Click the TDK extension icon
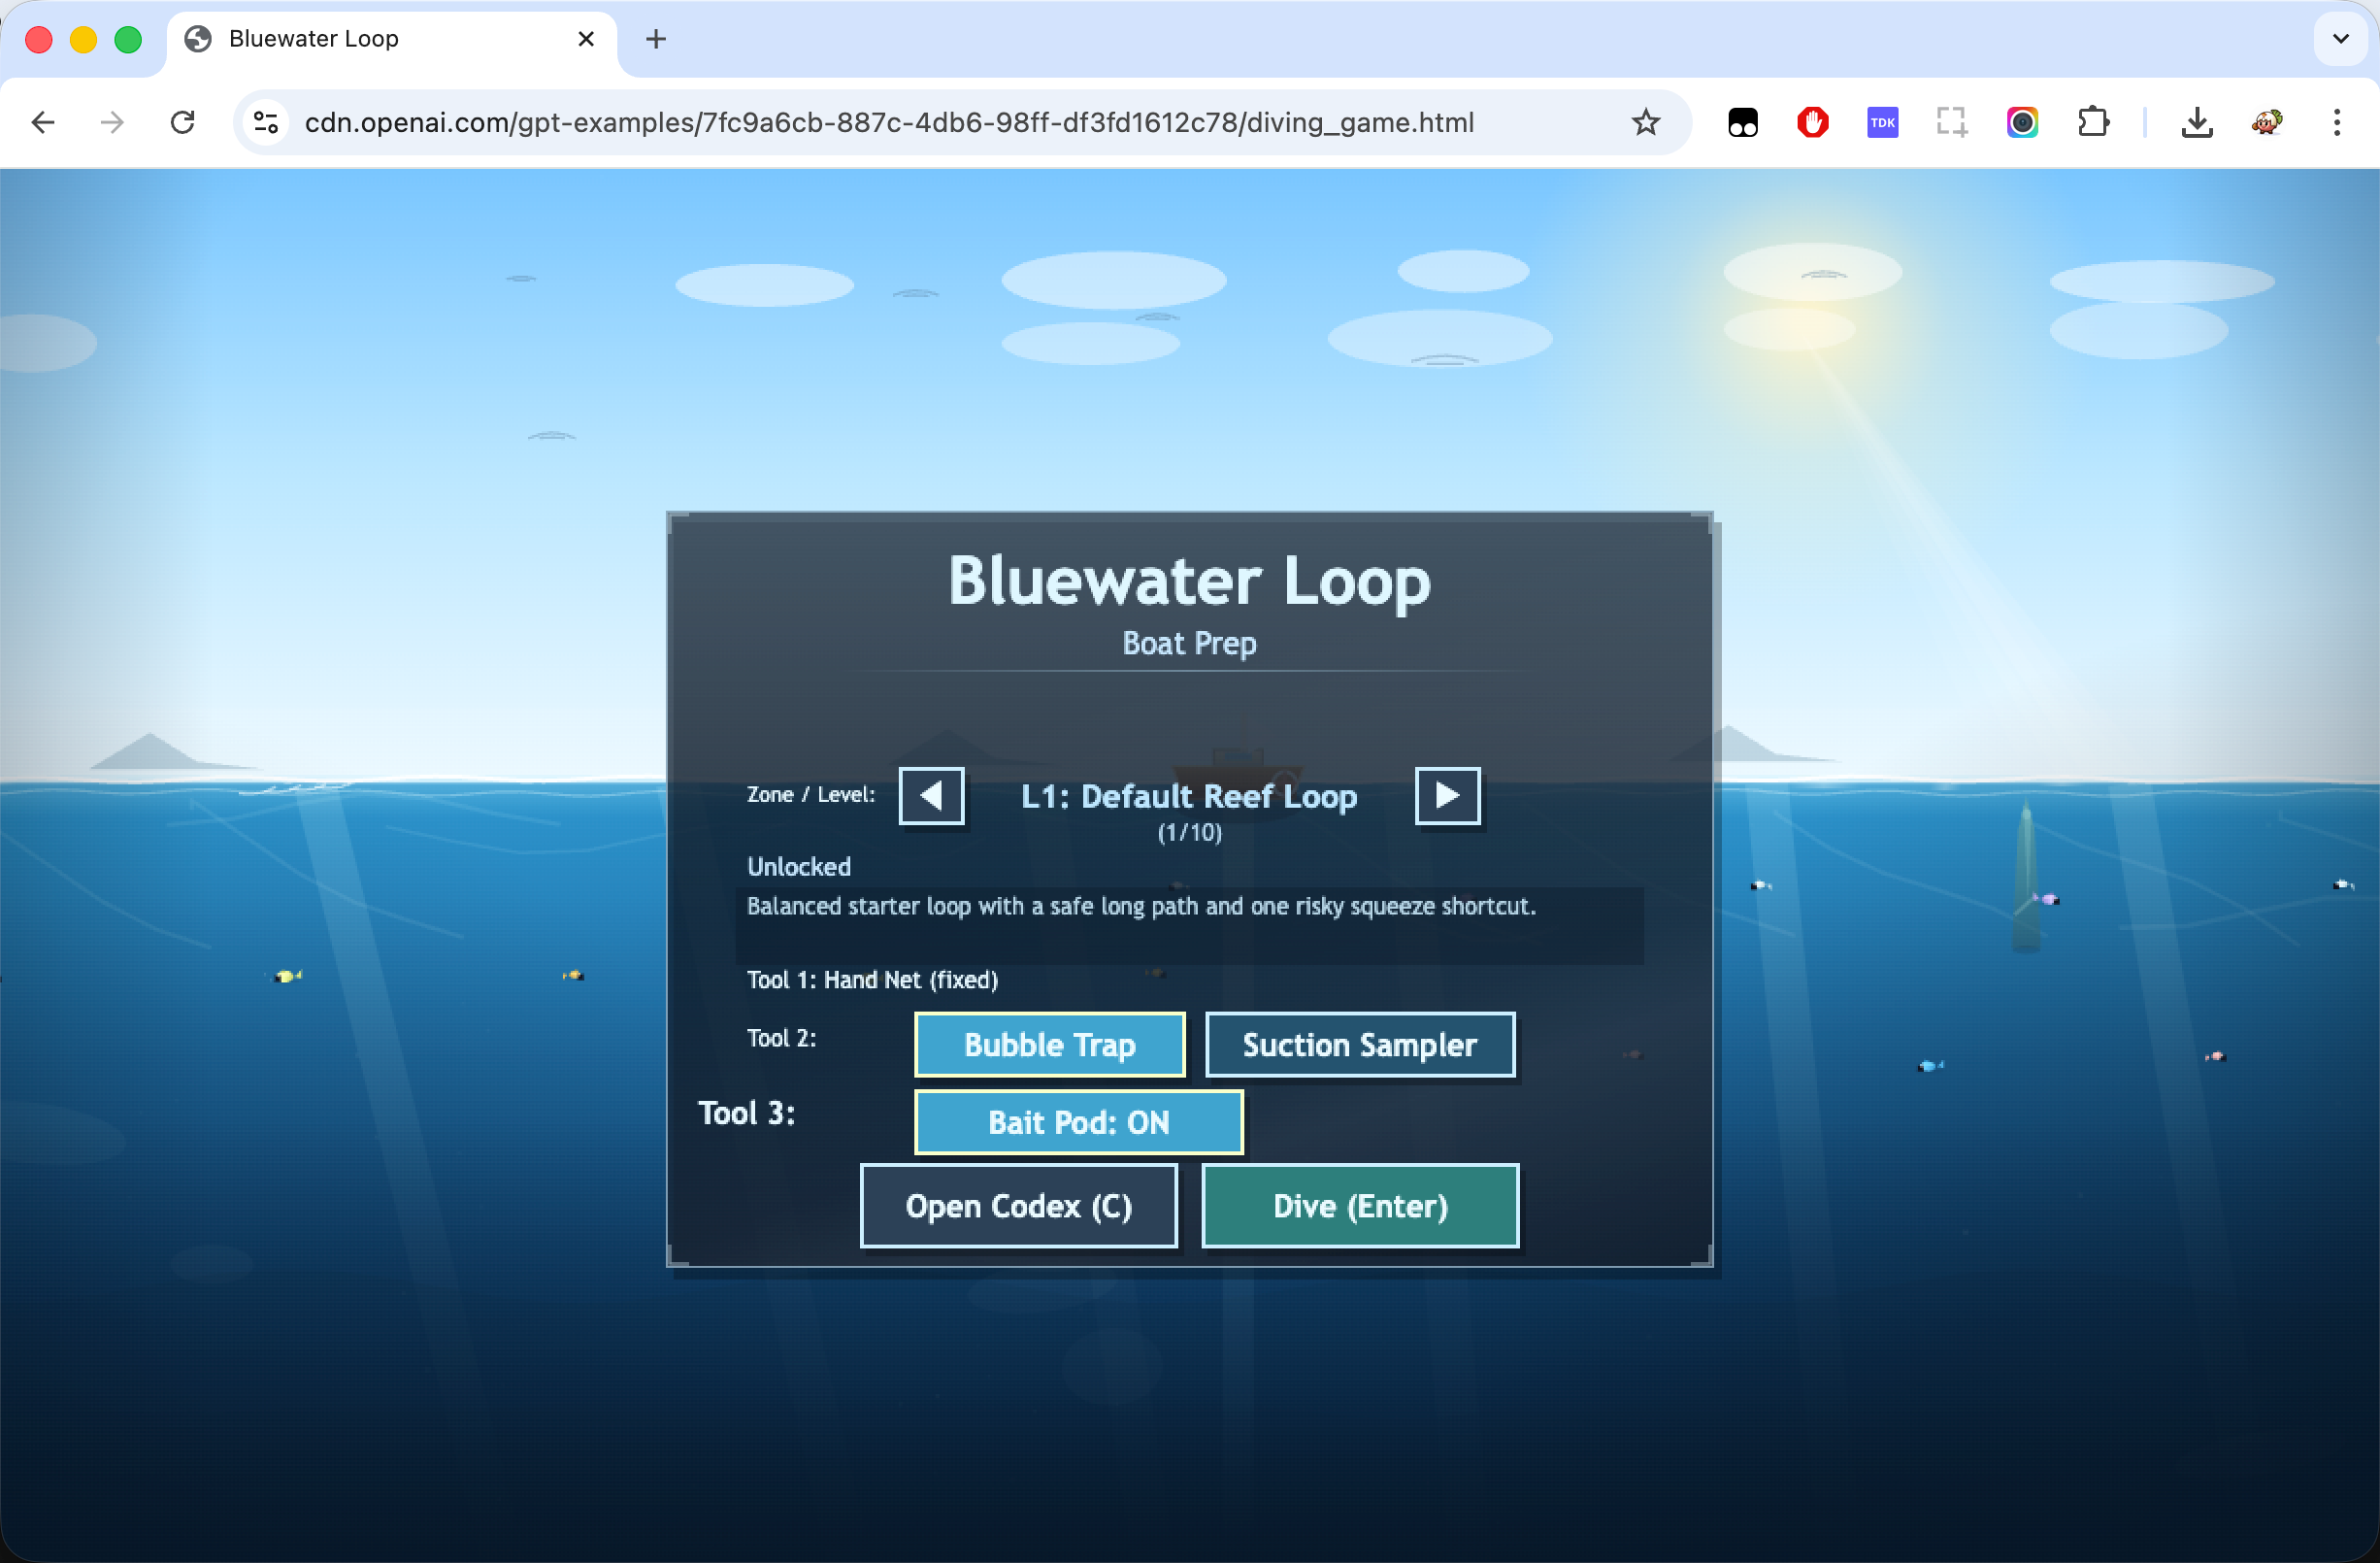2380x1563 pixels. tap(1882, 122)
